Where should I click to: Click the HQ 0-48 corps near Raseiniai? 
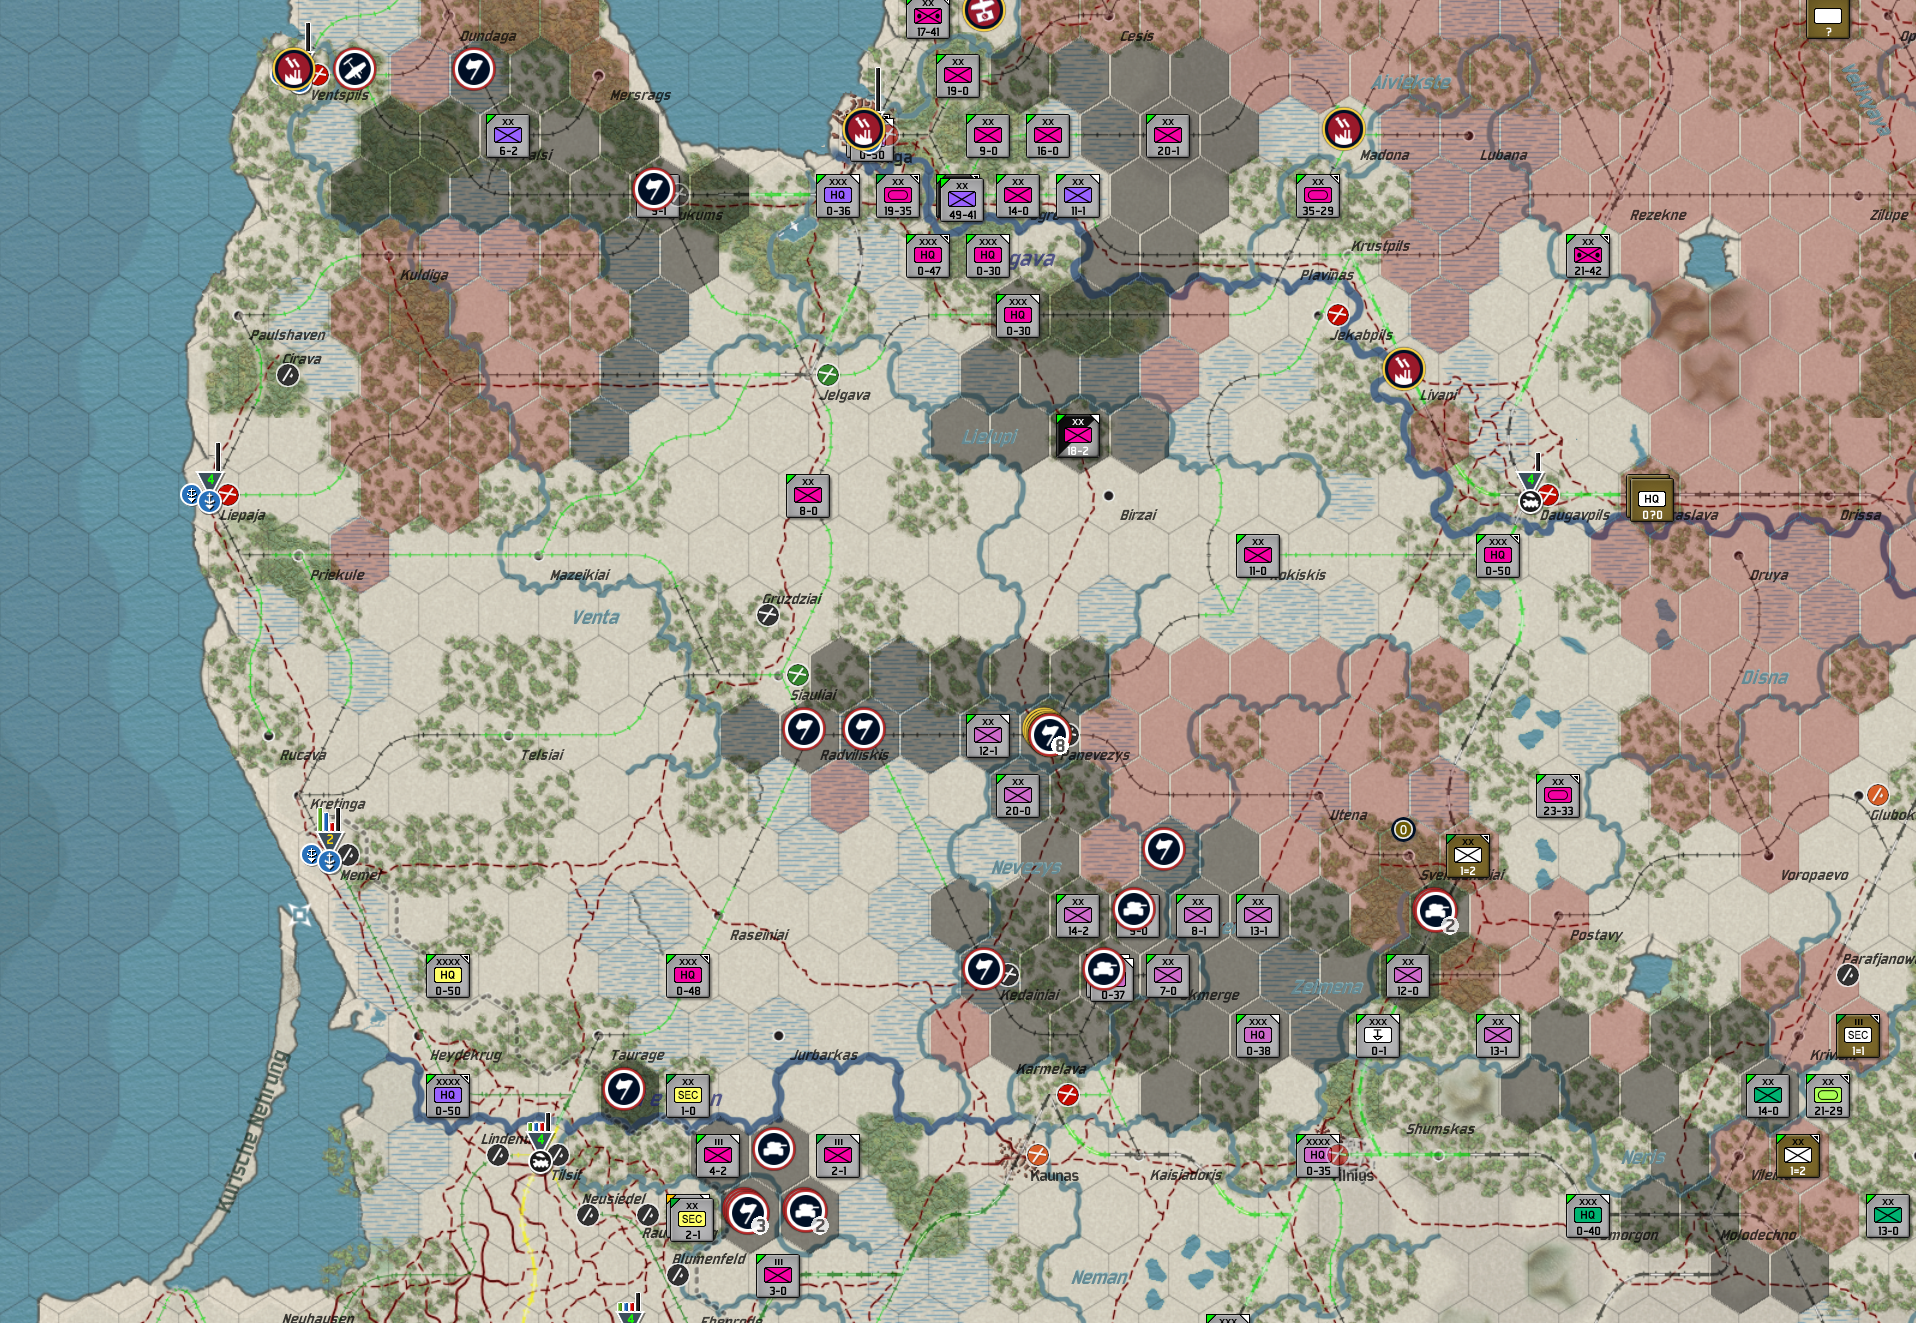(x=688, y=976)
